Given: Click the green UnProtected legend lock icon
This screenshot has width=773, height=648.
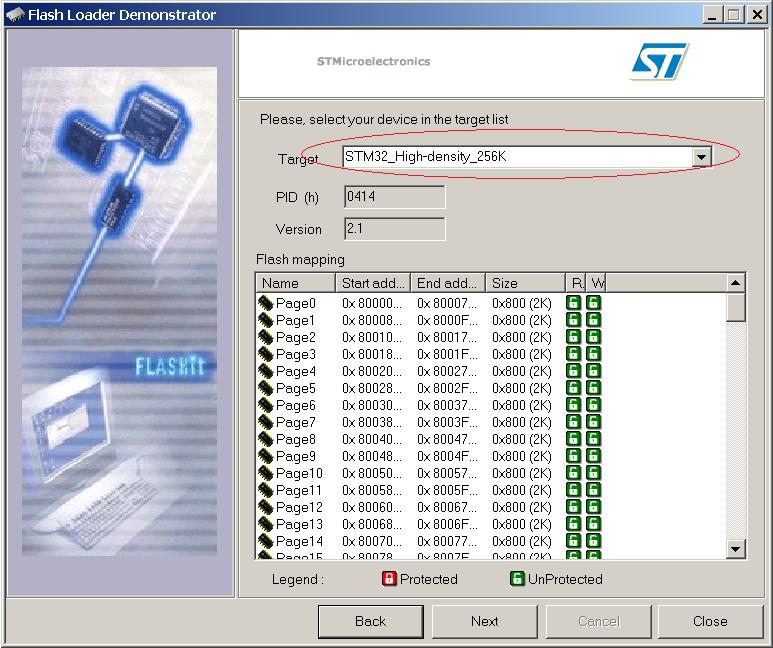Looking at the screenshot, I should (x=518, y=579).
